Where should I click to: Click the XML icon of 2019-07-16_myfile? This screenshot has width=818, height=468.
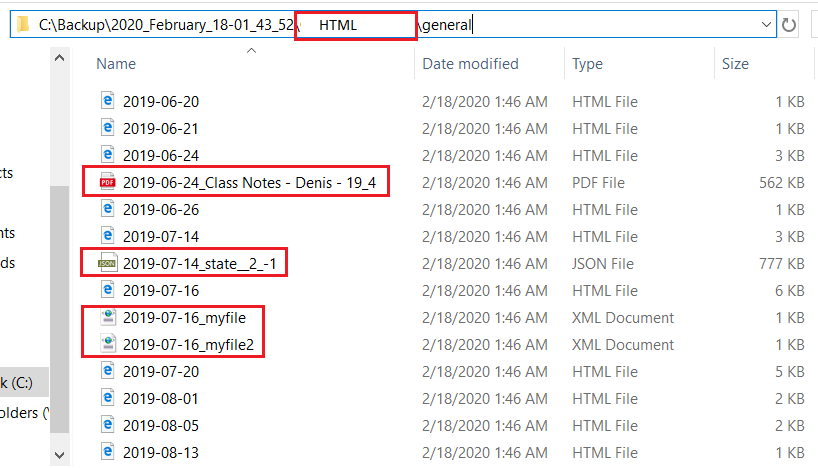(108, 317)
